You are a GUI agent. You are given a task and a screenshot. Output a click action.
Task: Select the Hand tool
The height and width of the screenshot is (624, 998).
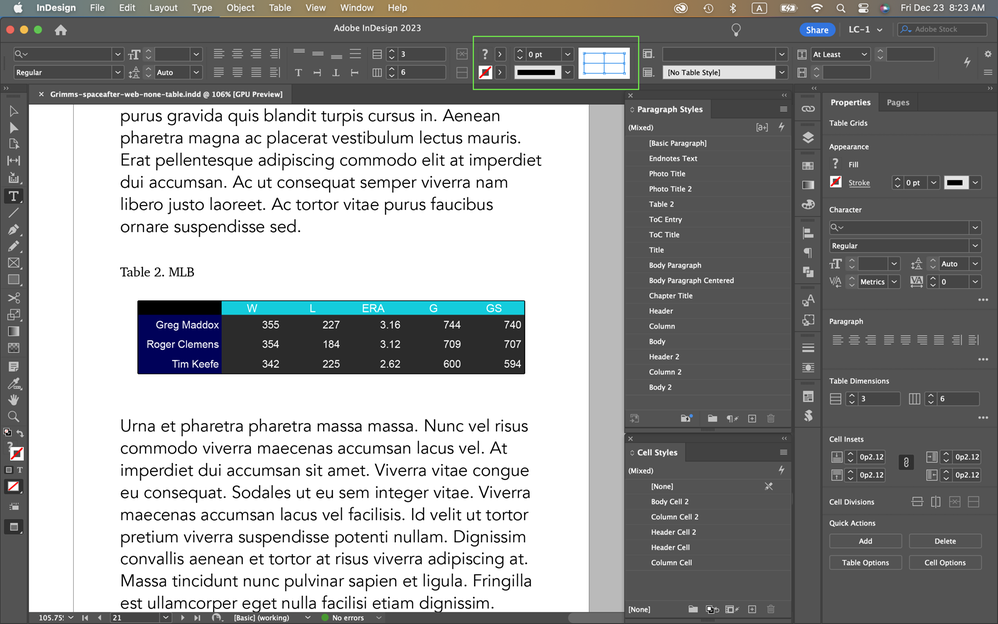(x=13, y=400)
